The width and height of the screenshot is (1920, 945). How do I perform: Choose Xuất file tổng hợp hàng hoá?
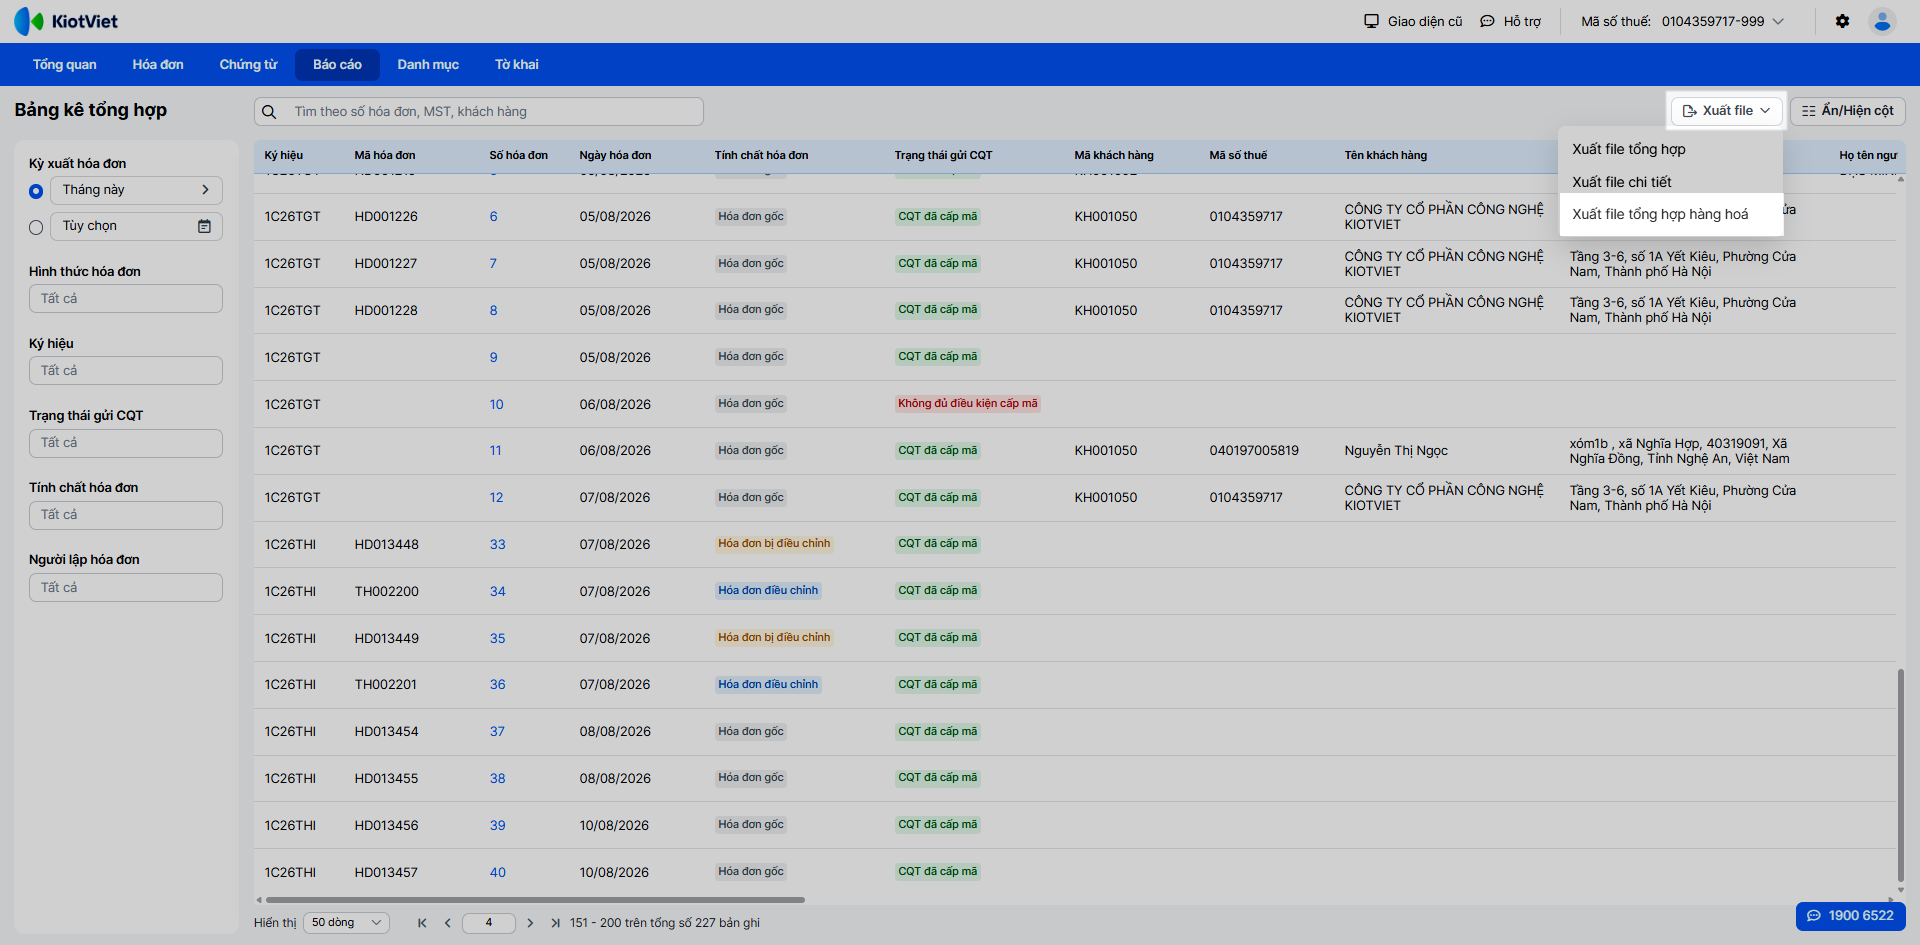(1660, 214)
